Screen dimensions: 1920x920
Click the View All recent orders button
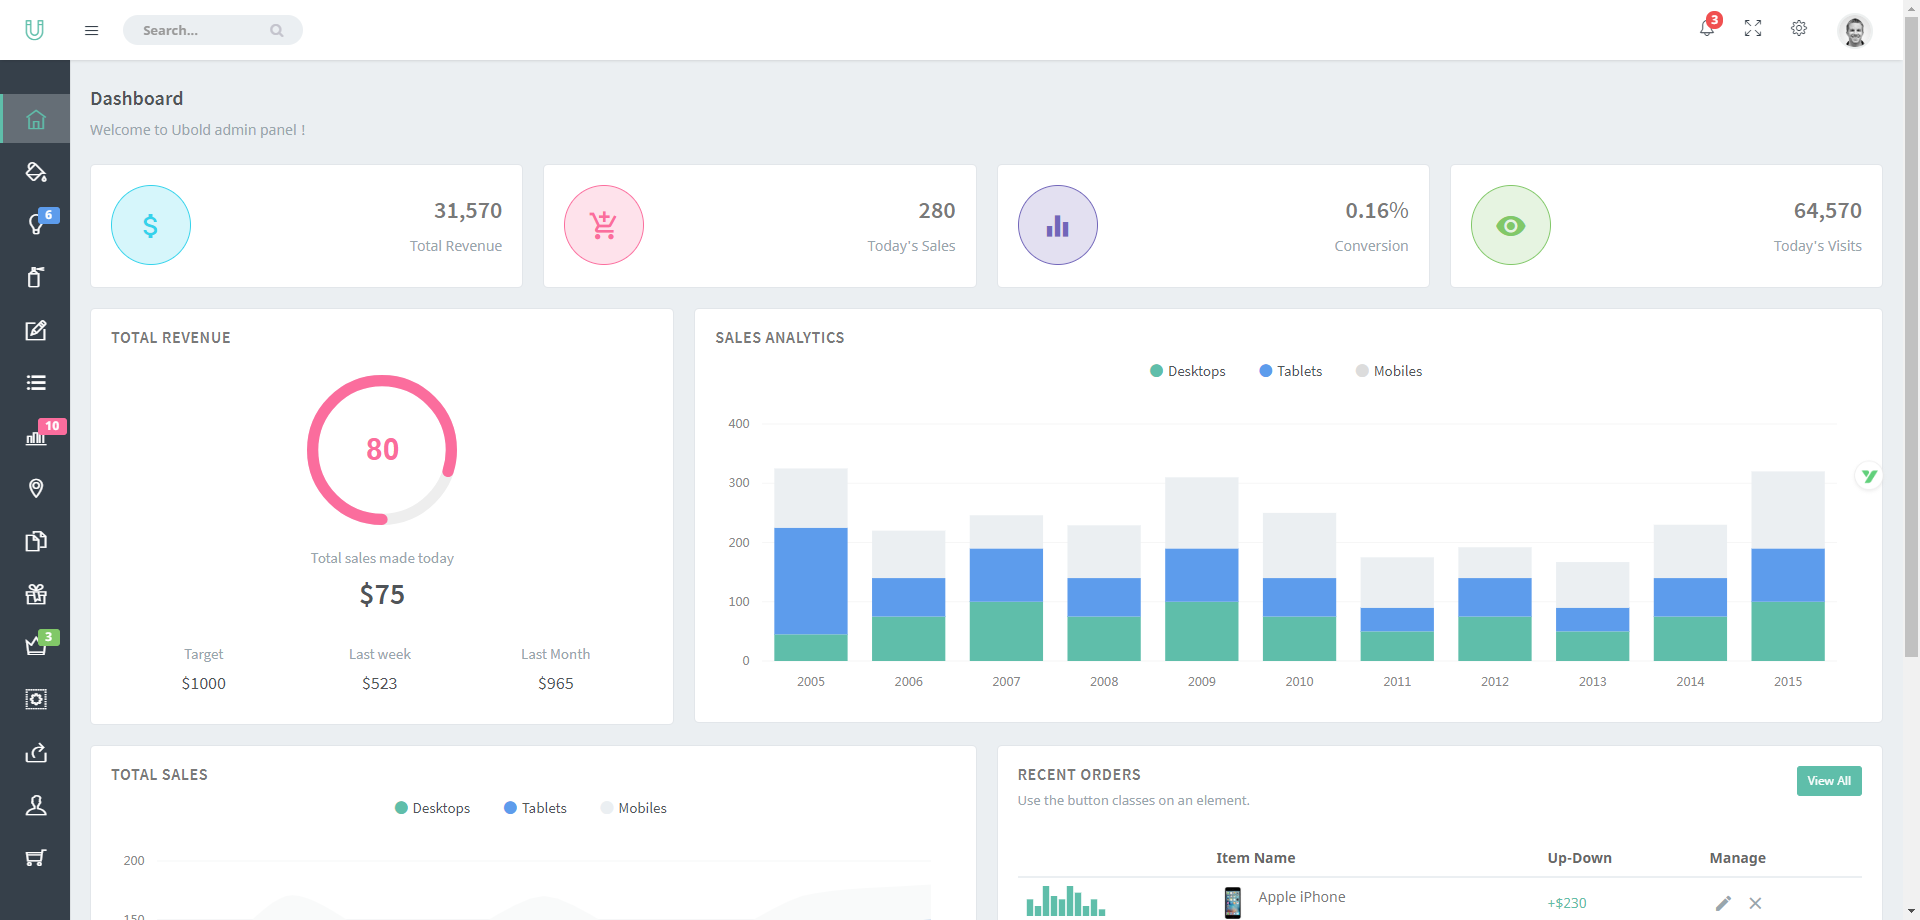click(x=1829, y=781)
